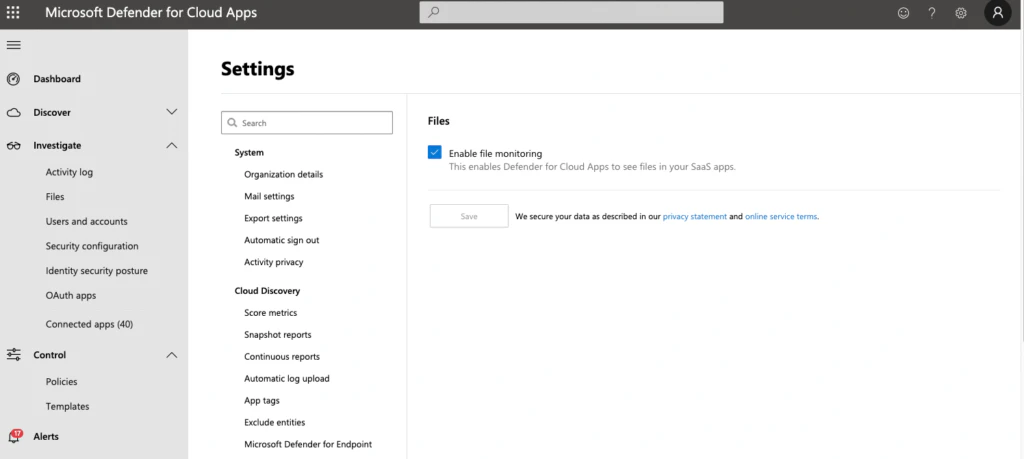Uncheck Enable file monitoring checkbox
This screenshot has height=459, width=1024.
pos(434,152)
